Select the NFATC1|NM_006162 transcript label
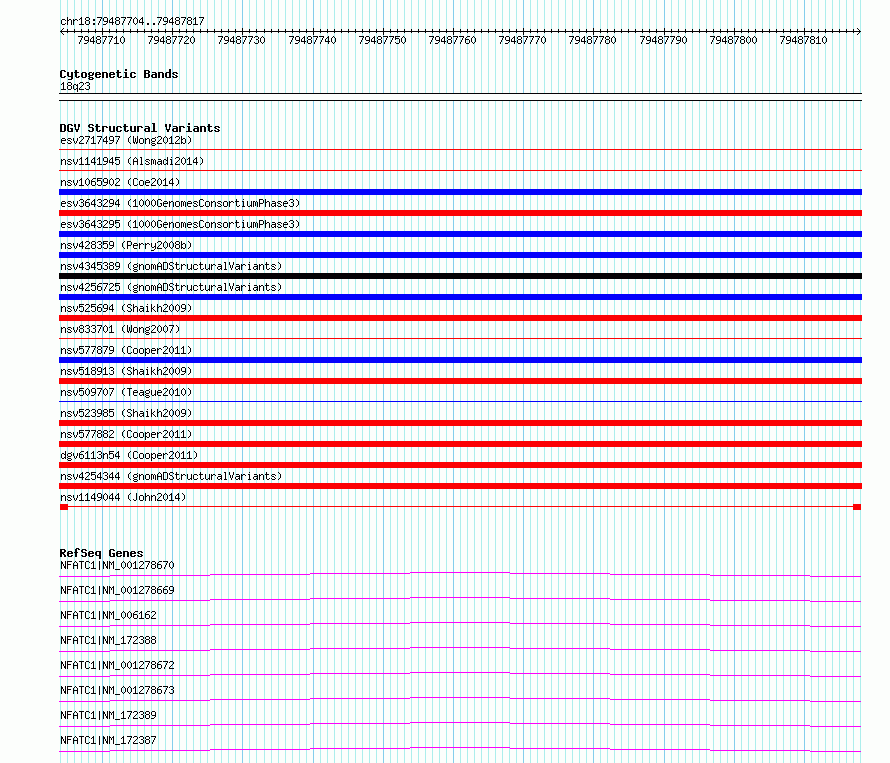 (x=108, y=615)
